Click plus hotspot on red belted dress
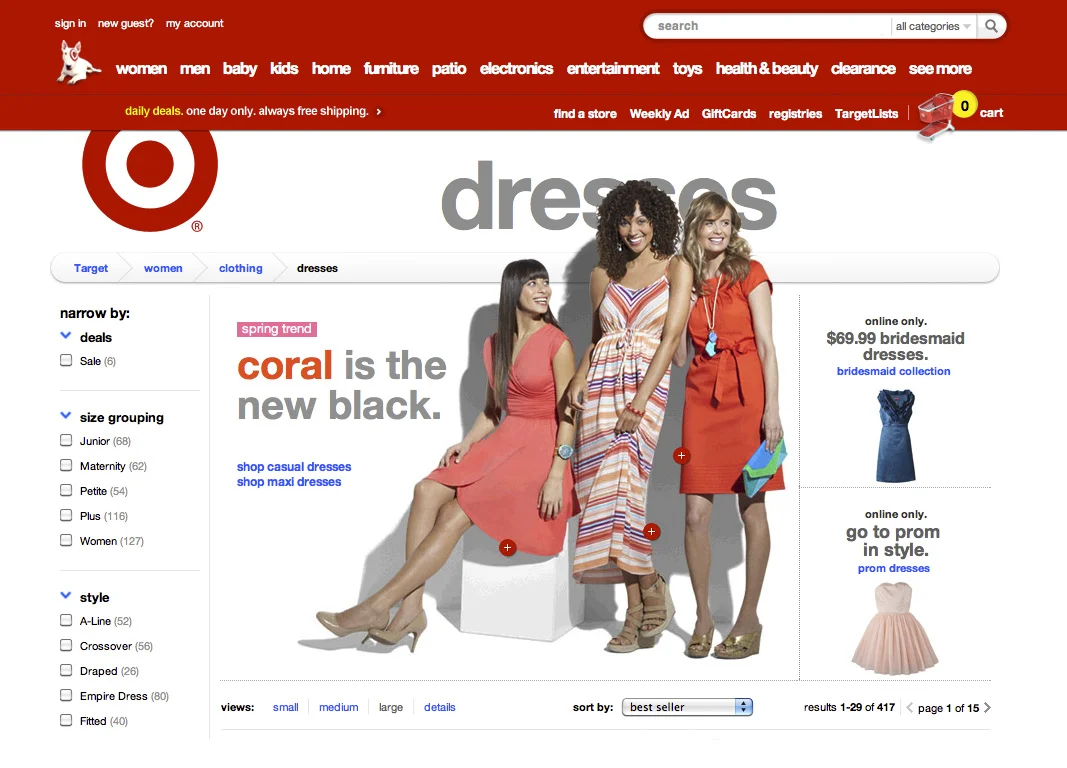This screenshot has height=768, width=1067. point(681,456)
